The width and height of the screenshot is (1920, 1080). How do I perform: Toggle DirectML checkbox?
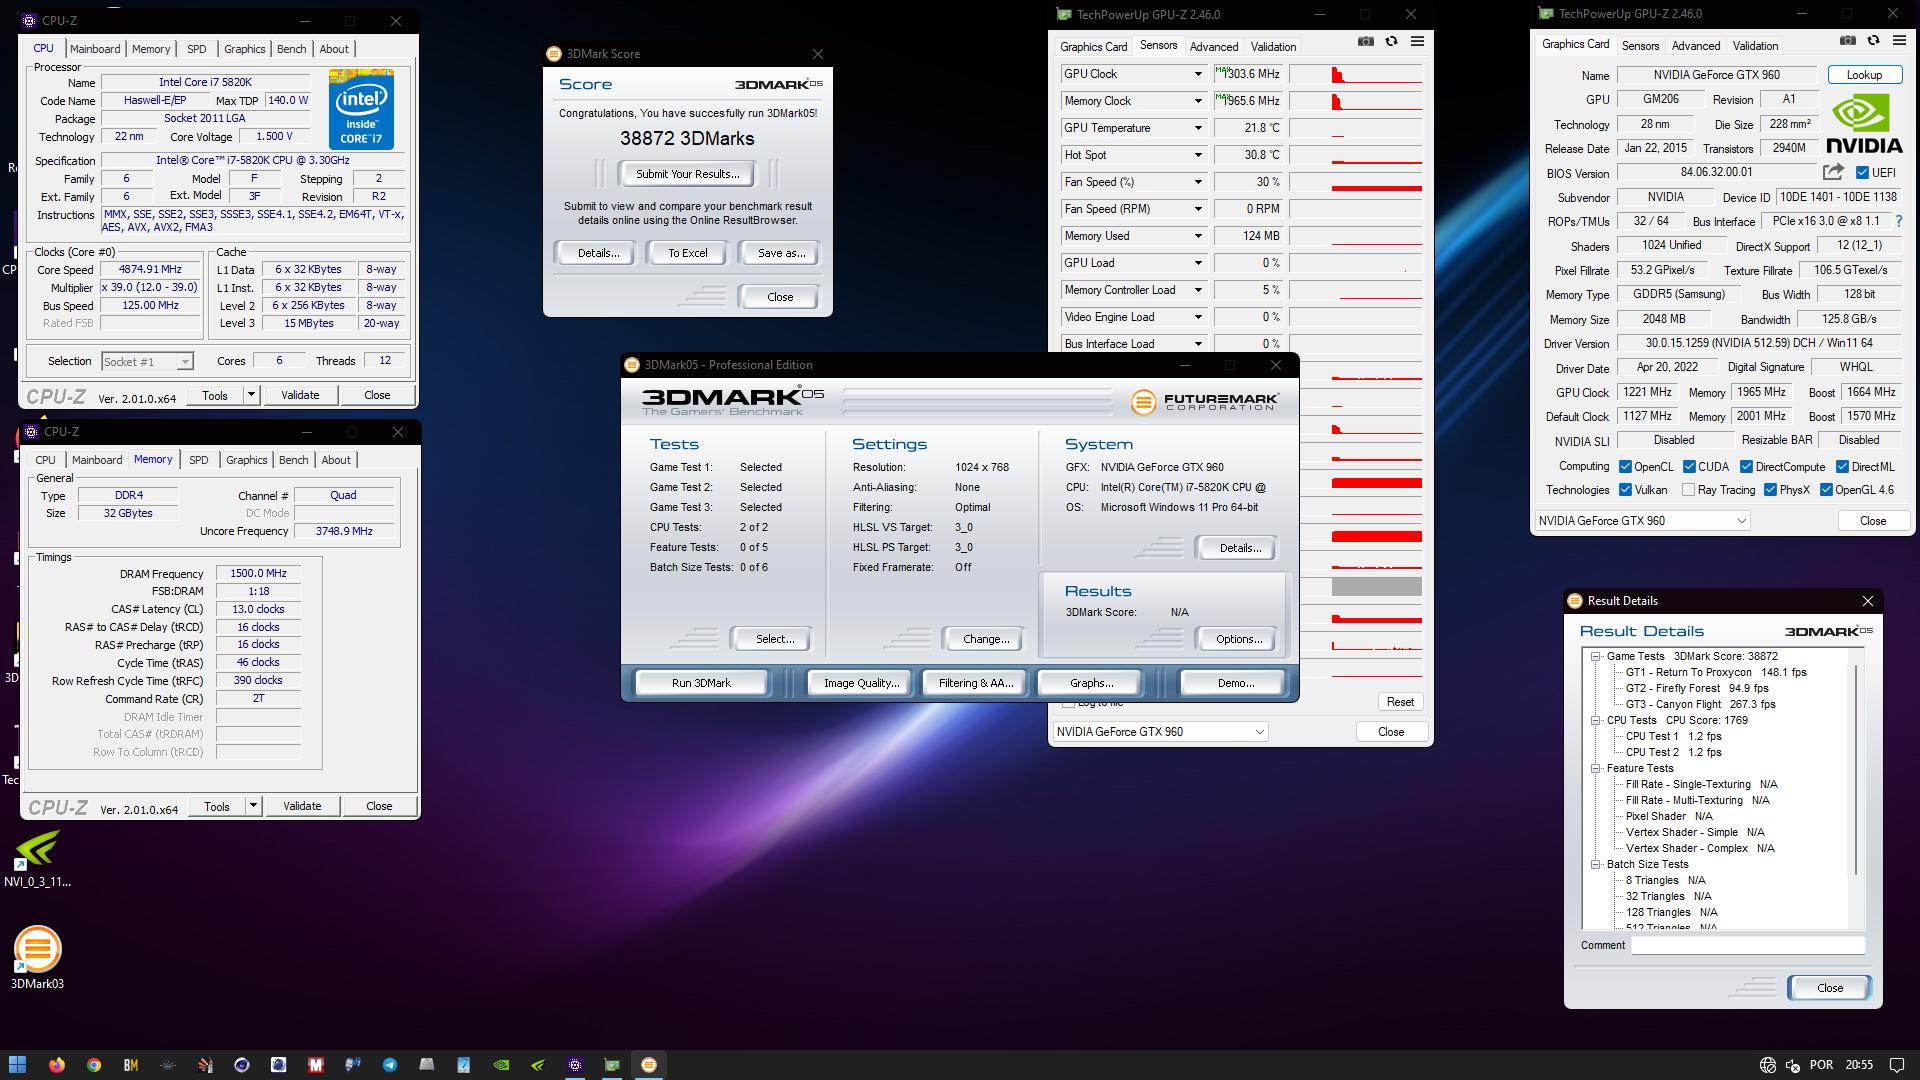click(x=1842, y=466)
